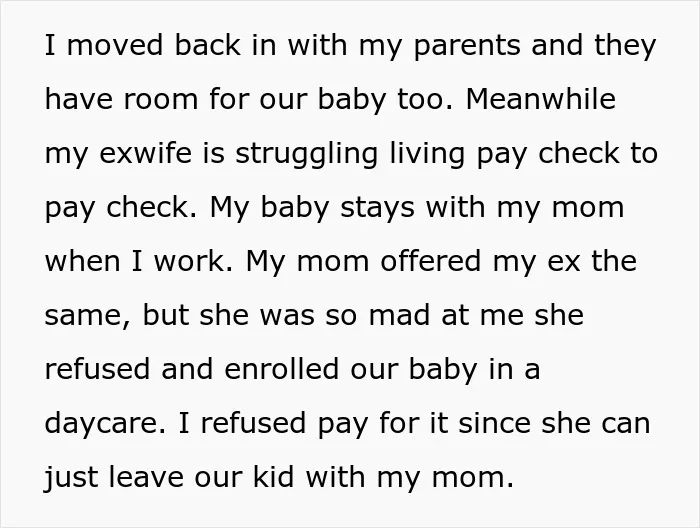Click the word "struggling" in third line
The image size is (700, 528).
[306, 155]
